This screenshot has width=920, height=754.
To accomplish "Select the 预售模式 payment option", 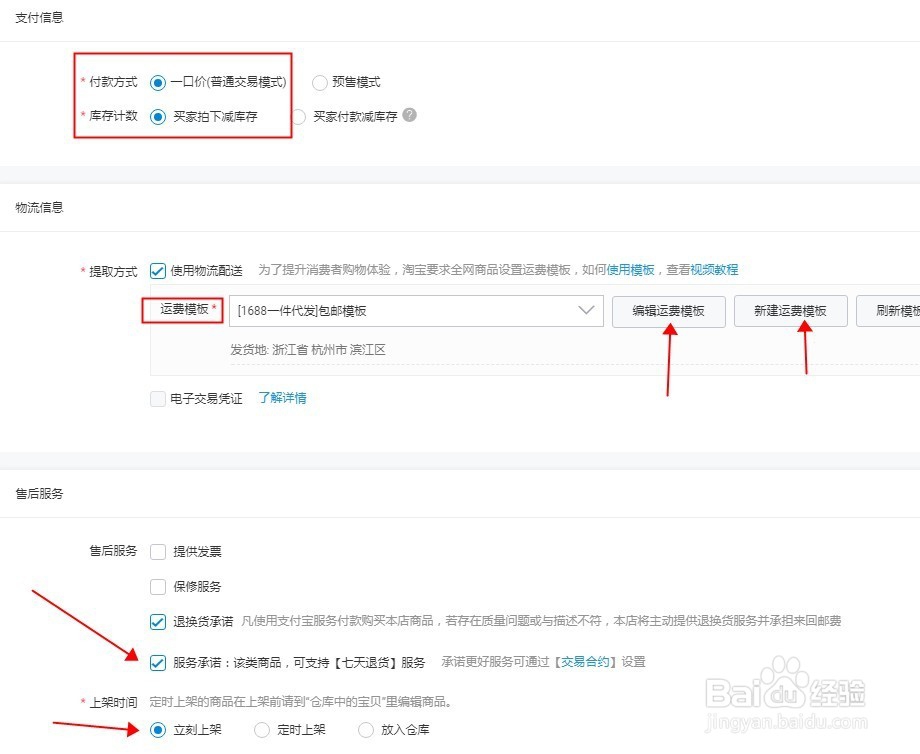I will point(320,83).
